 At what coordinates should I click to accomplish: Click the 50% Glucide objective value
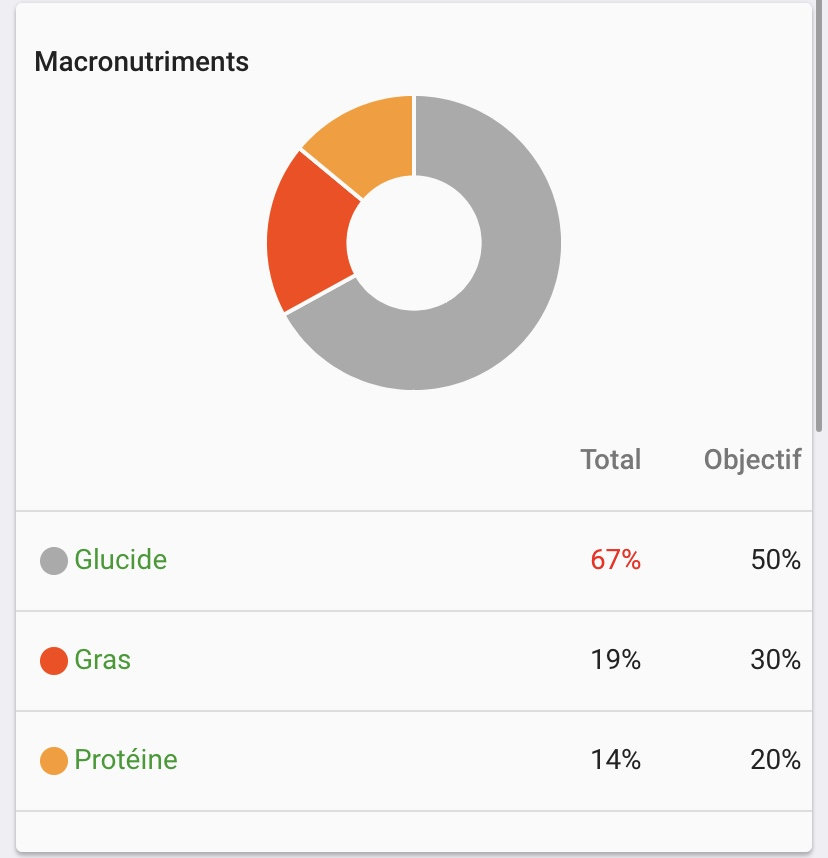tap(775, 560)
